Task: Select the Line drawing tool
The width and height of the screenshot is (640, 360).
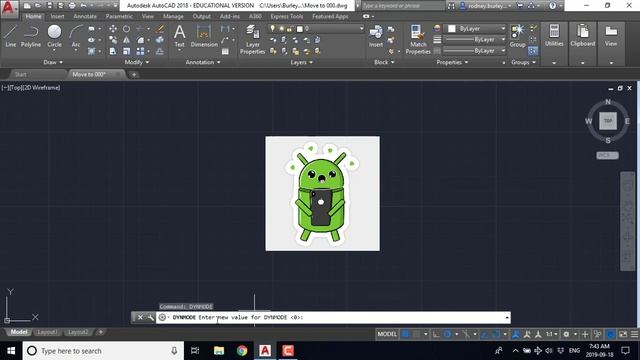Action: (11, 36)
